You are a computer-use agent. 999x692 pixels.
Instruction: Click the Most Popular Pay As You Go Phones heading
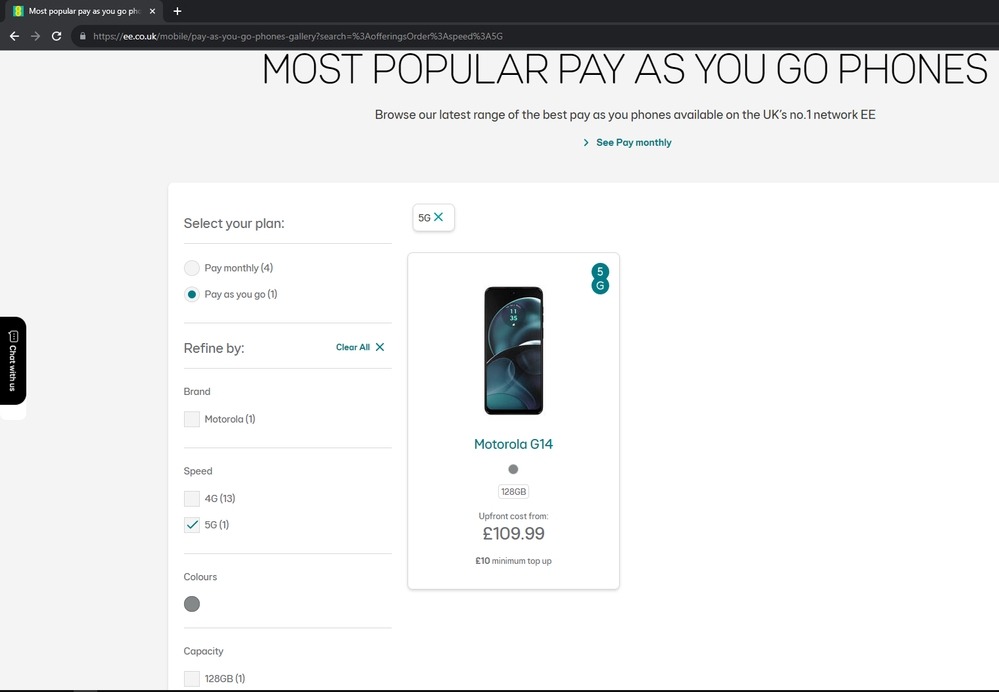624,69
